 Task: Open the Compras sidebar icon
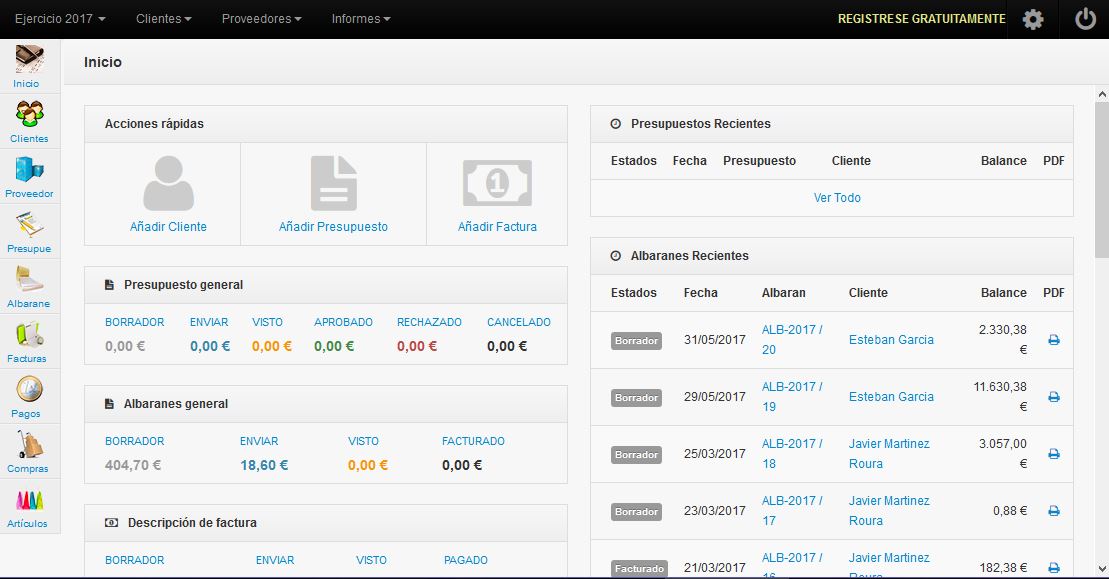pos(29,445)
